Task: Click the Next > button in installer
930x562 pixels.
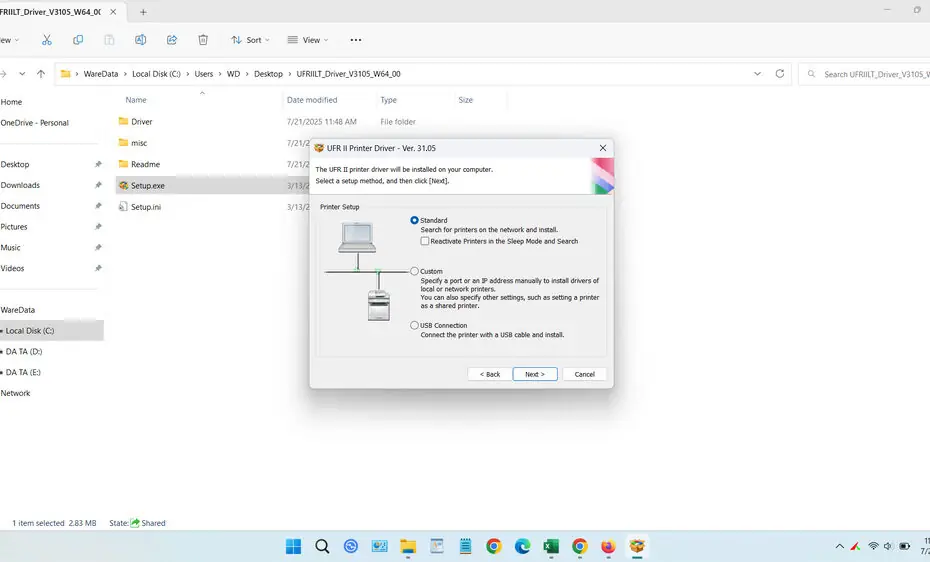Action: 535,374
